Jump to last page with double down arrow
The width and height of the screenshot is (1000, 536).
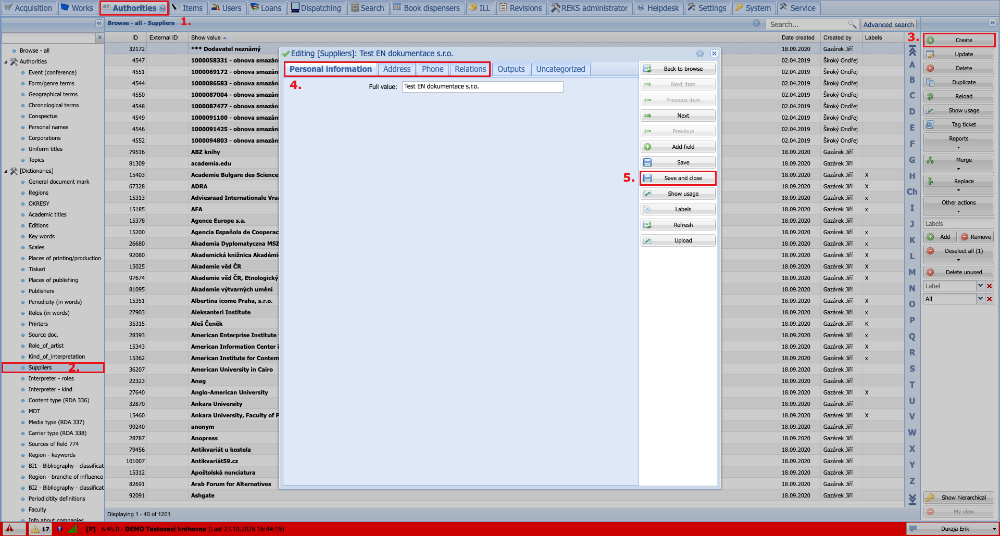click(912, 498)
